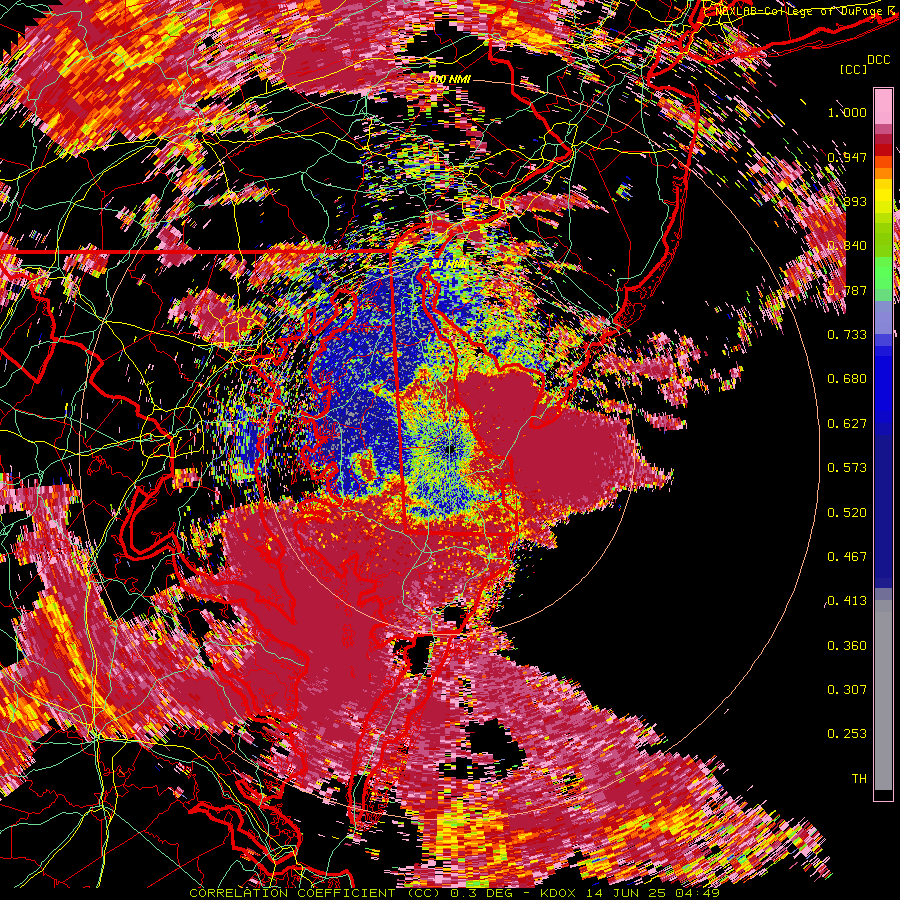Click the CORRELATION COEFFICIENT title text
Image resolution: width=900 pixels, height=900 pixels.
point(292,894)
